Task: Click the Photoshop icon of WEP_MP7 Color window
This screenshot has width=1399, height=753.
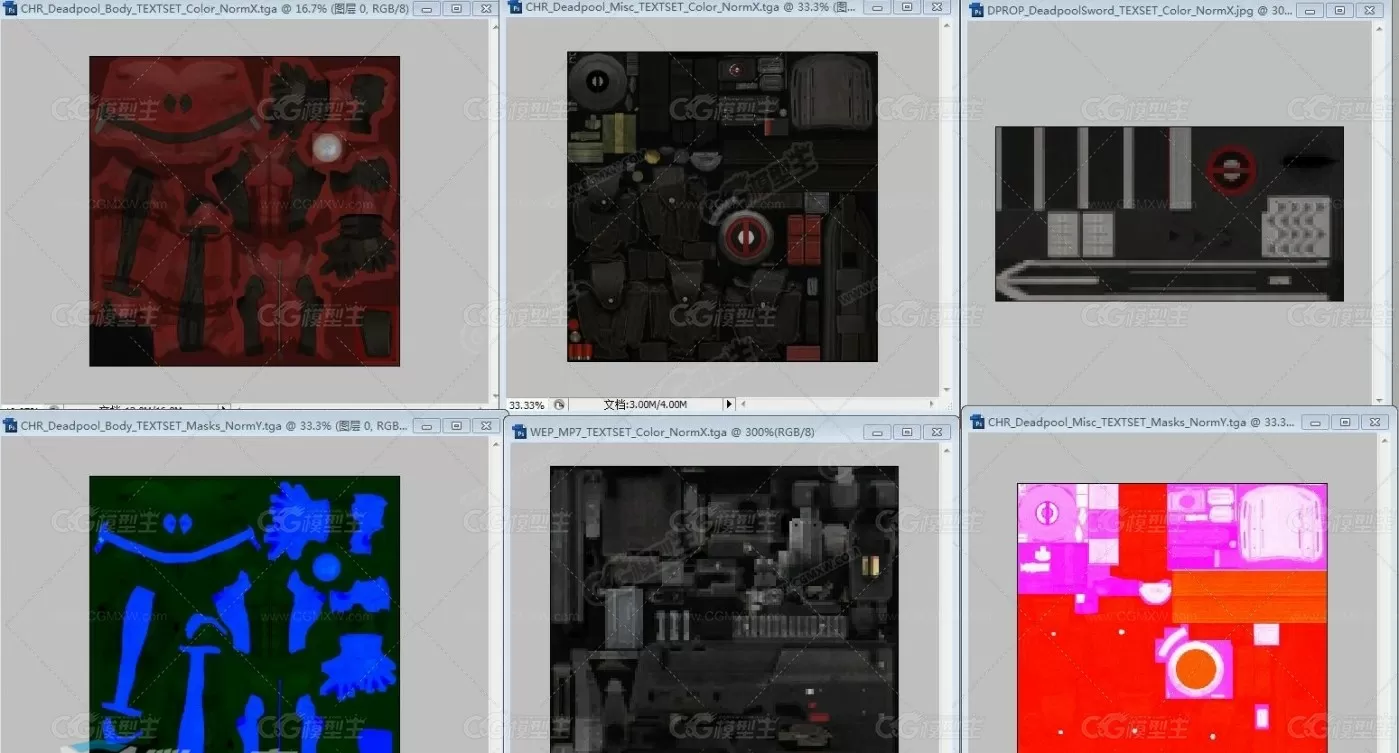Action: tap(519, 432)
